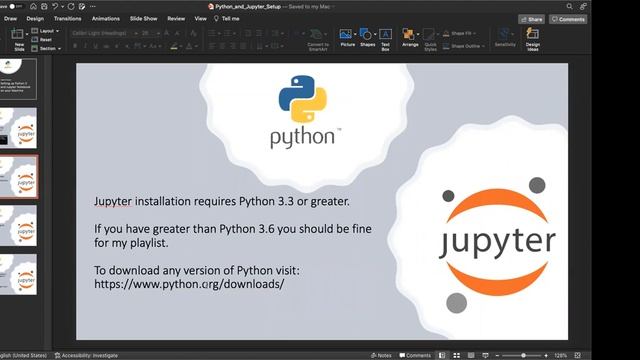Click the Save icon in title bar
The height and width of the screenshot is (360, 640).
pos(44,7)
